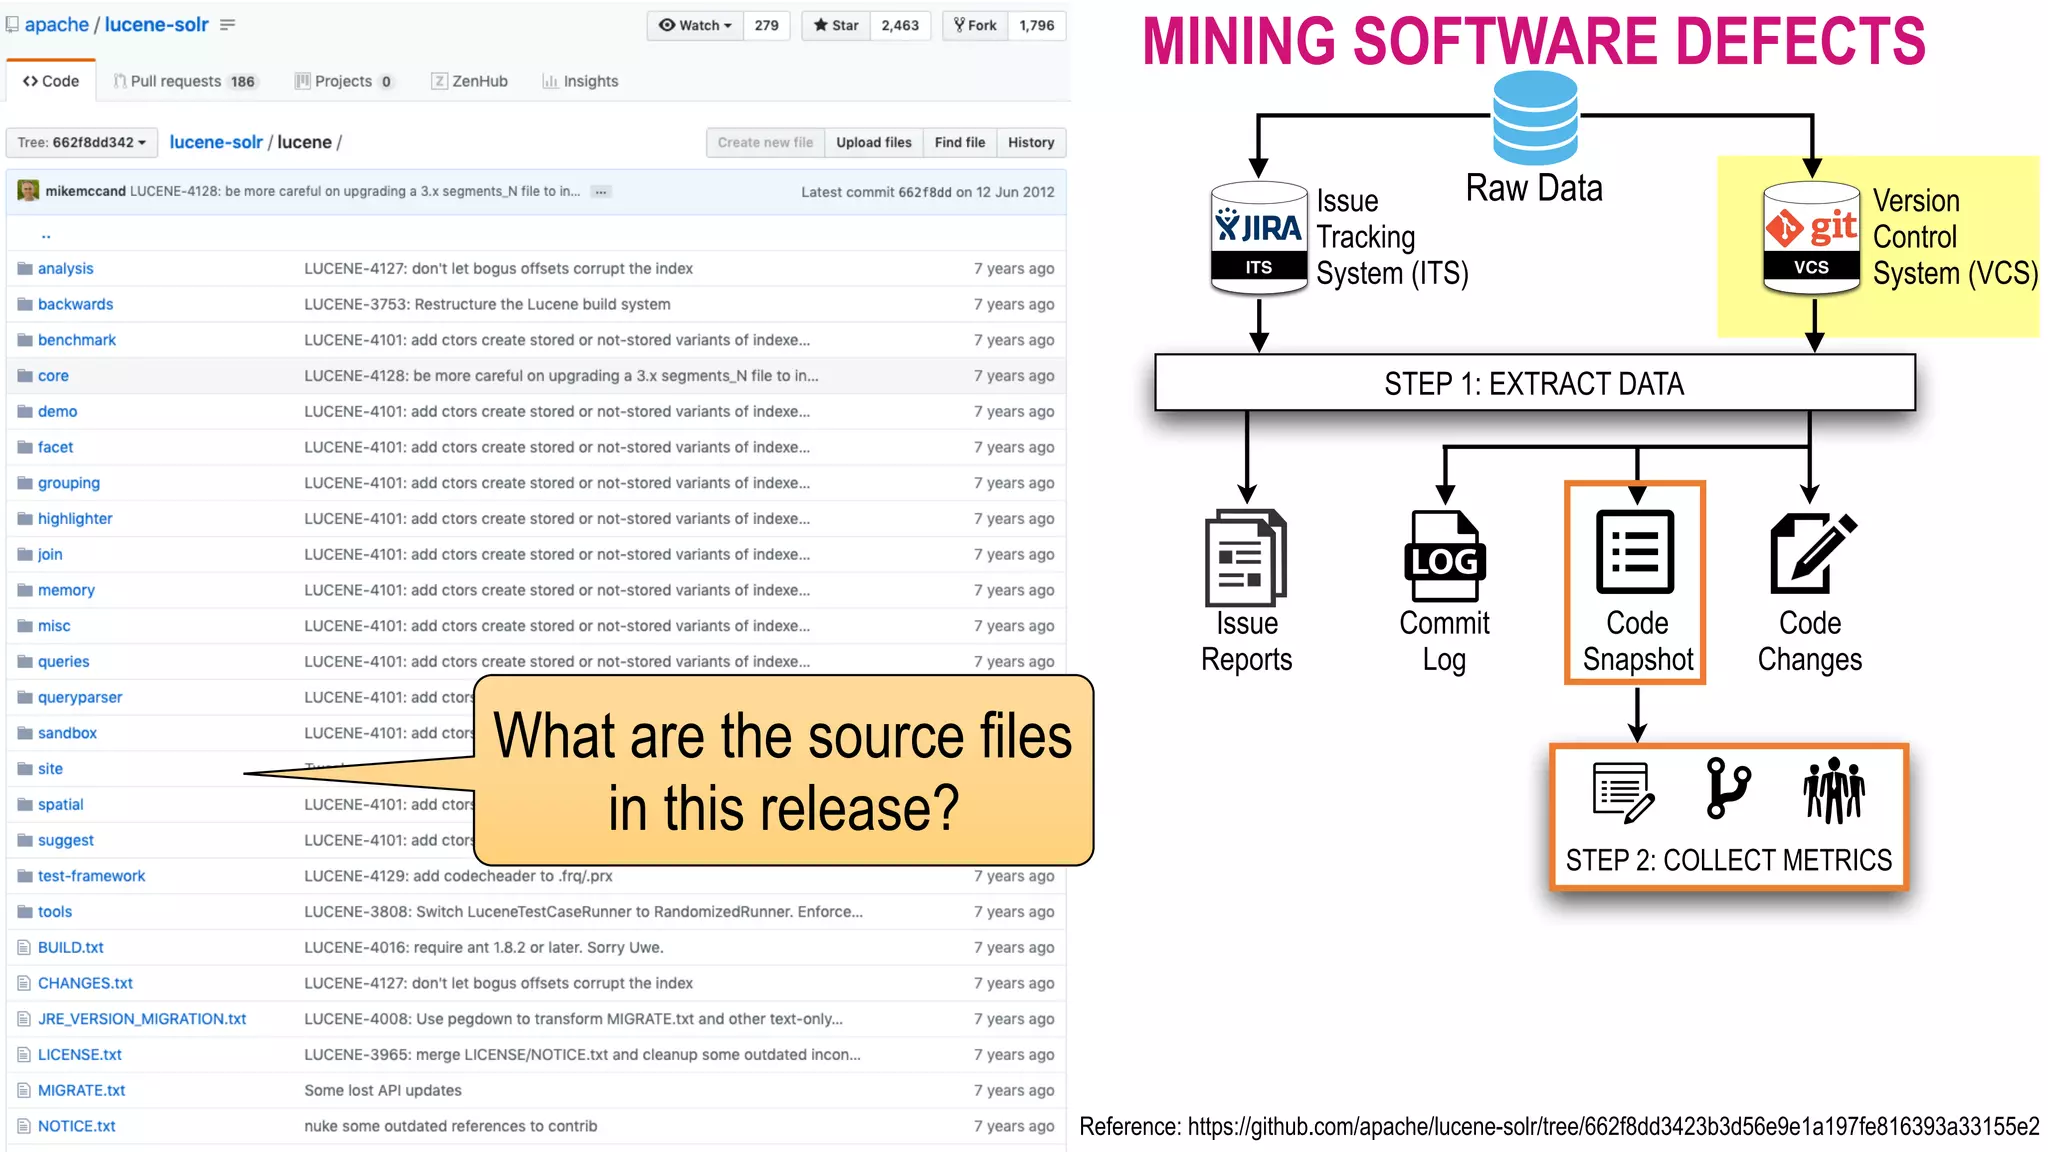
Task: Click the grouping folder icon
Action: 25,483
